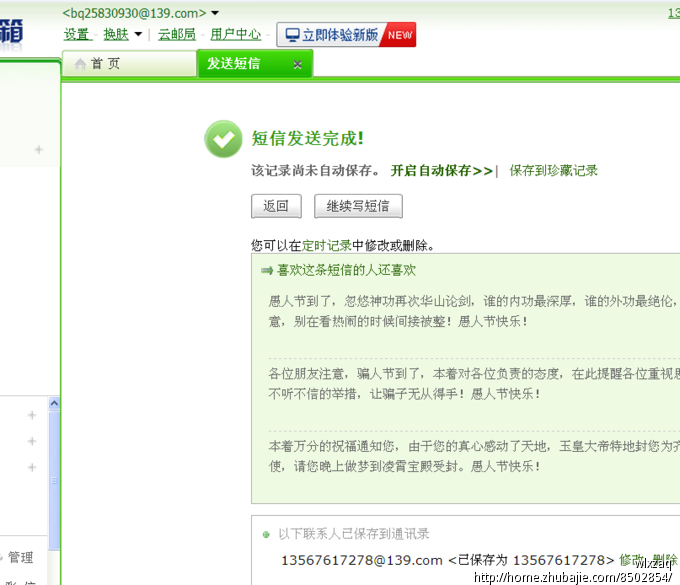
Task: Click 管理 in the left sidebar
Action: click(x=20, y=557)
